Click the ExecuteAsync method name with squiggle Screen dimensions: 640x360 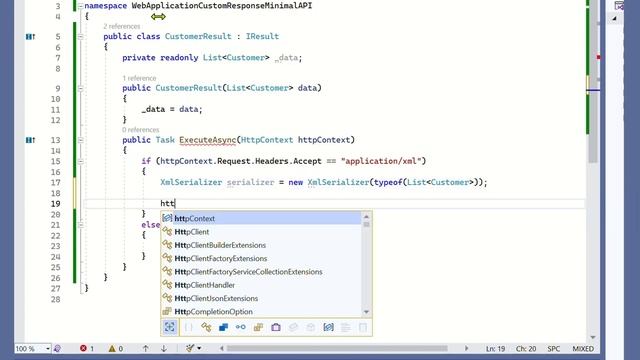(x=207, y=140)
